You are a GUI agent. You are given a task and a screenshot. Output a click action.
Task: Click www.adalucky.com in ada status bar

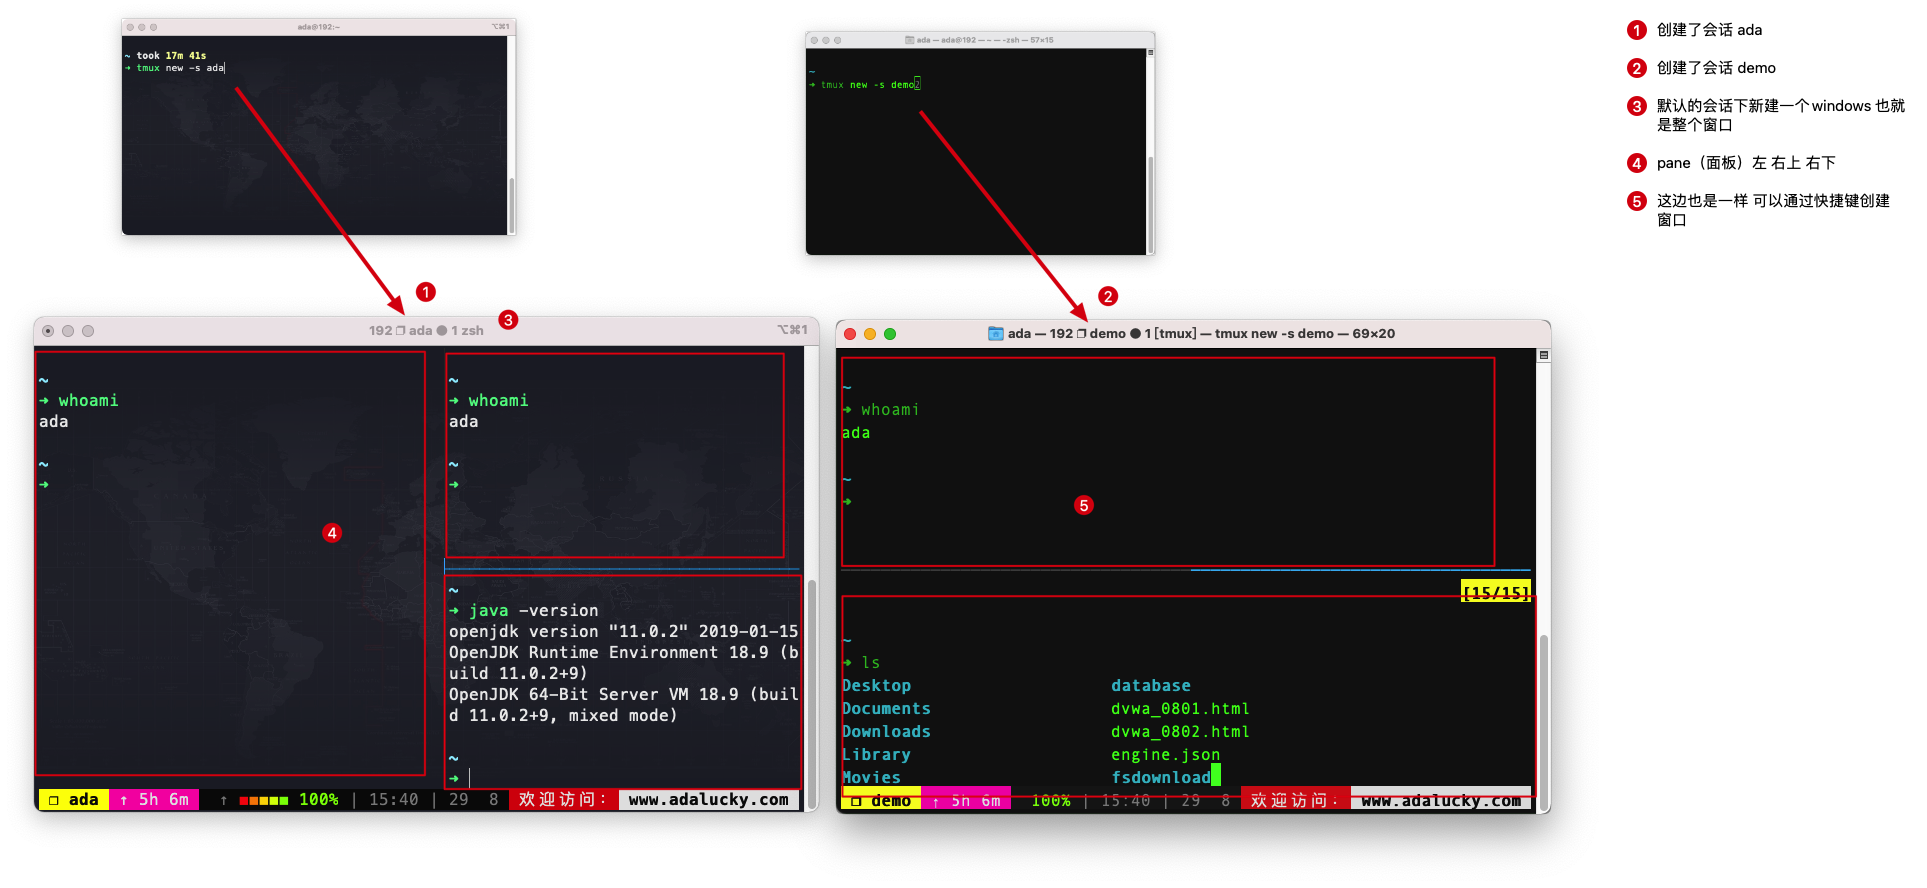point(708,800)
